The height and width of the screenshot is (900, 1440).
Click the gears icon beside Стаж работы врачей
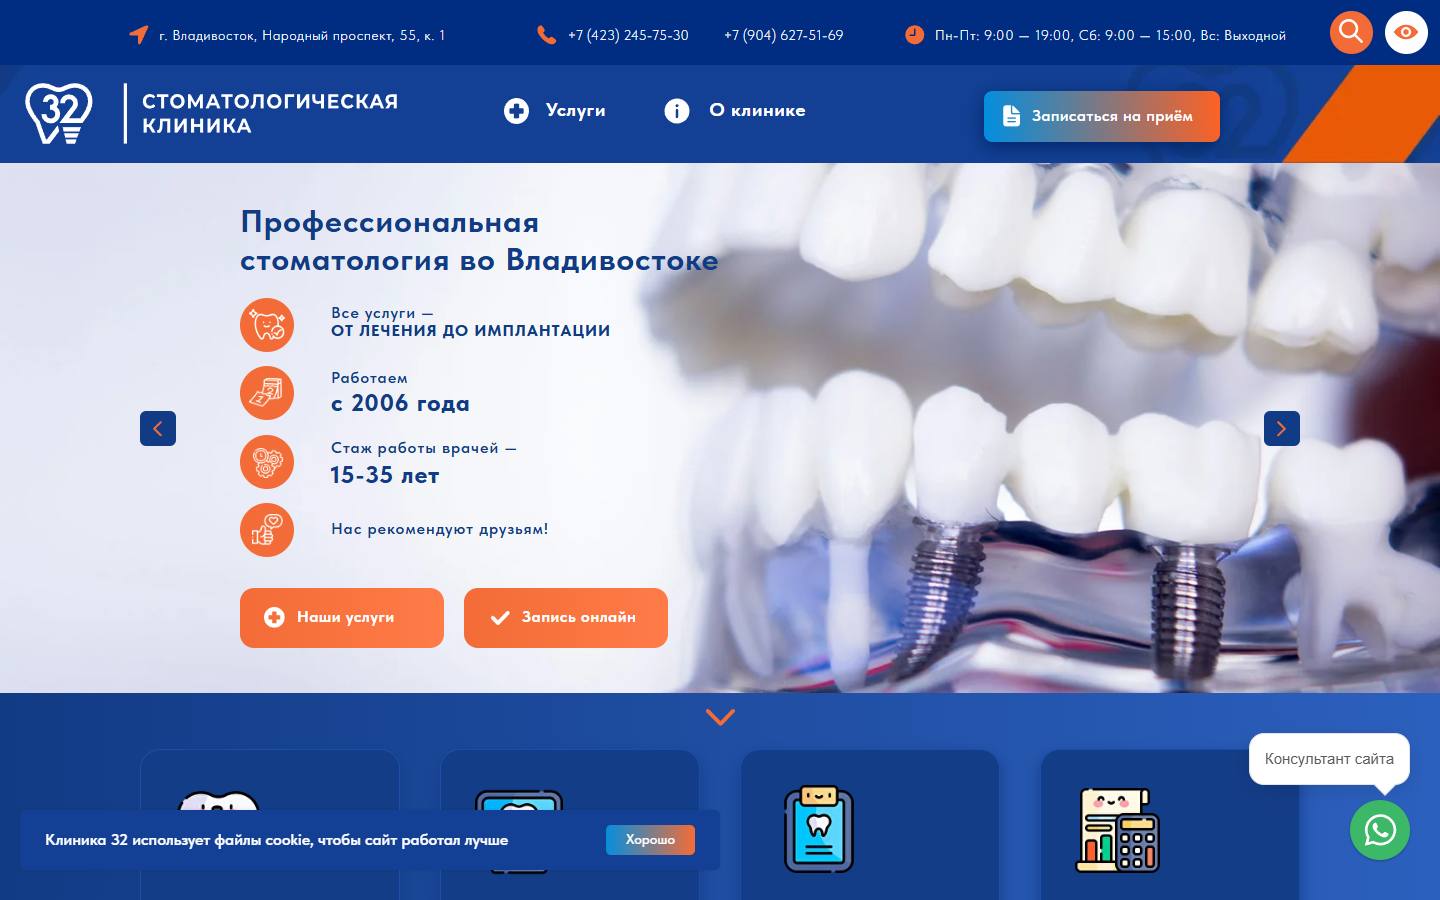(x=267, y=462)
